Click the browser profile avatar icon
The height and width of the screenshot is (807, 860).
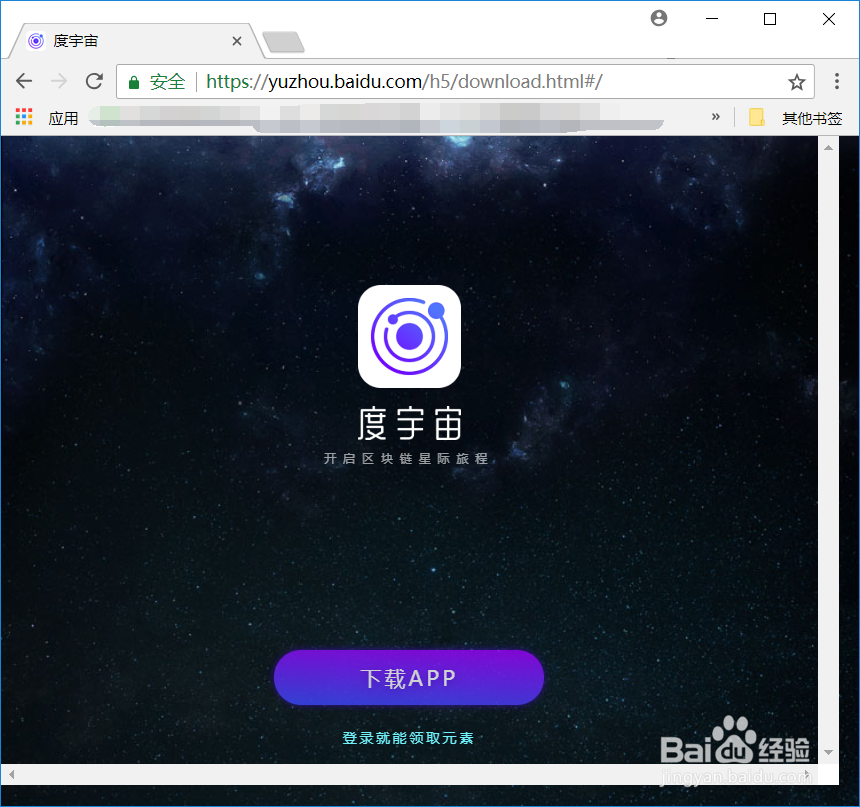coord(658,18)
